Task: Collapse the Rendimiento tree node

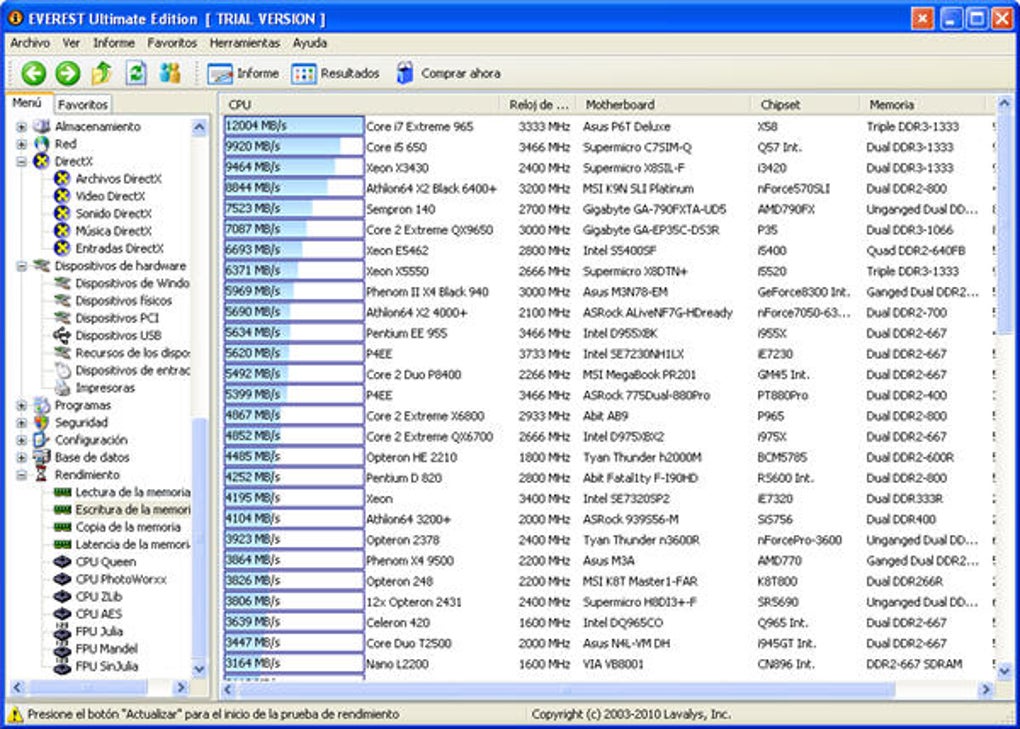Action: pyautogui.click(x=22, y=475)
